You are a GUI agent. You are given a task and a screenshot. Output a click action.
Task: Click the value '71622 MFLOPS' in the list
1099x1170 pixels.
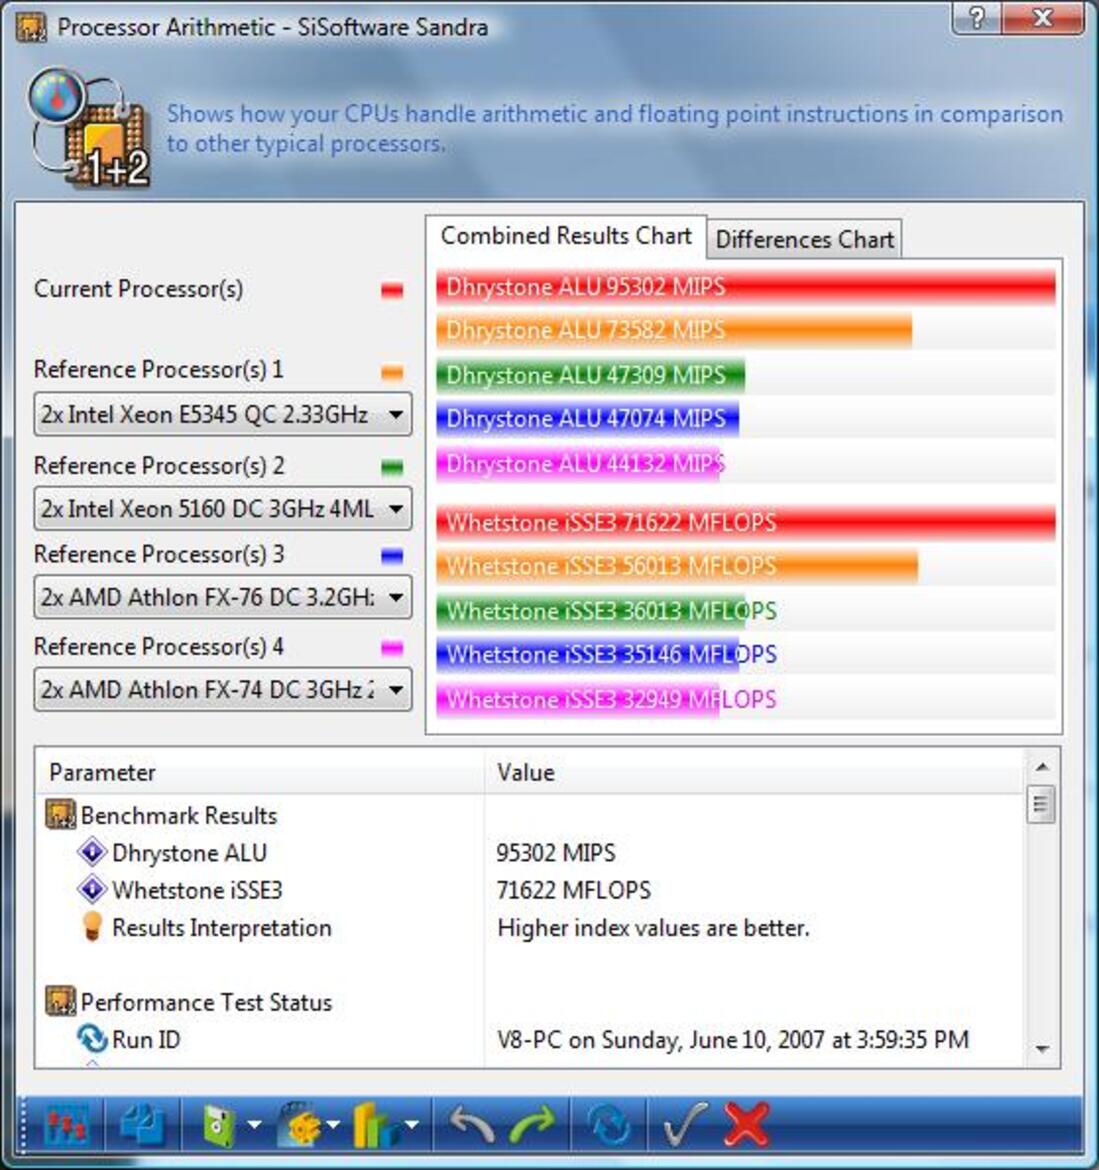pos(574,890)
